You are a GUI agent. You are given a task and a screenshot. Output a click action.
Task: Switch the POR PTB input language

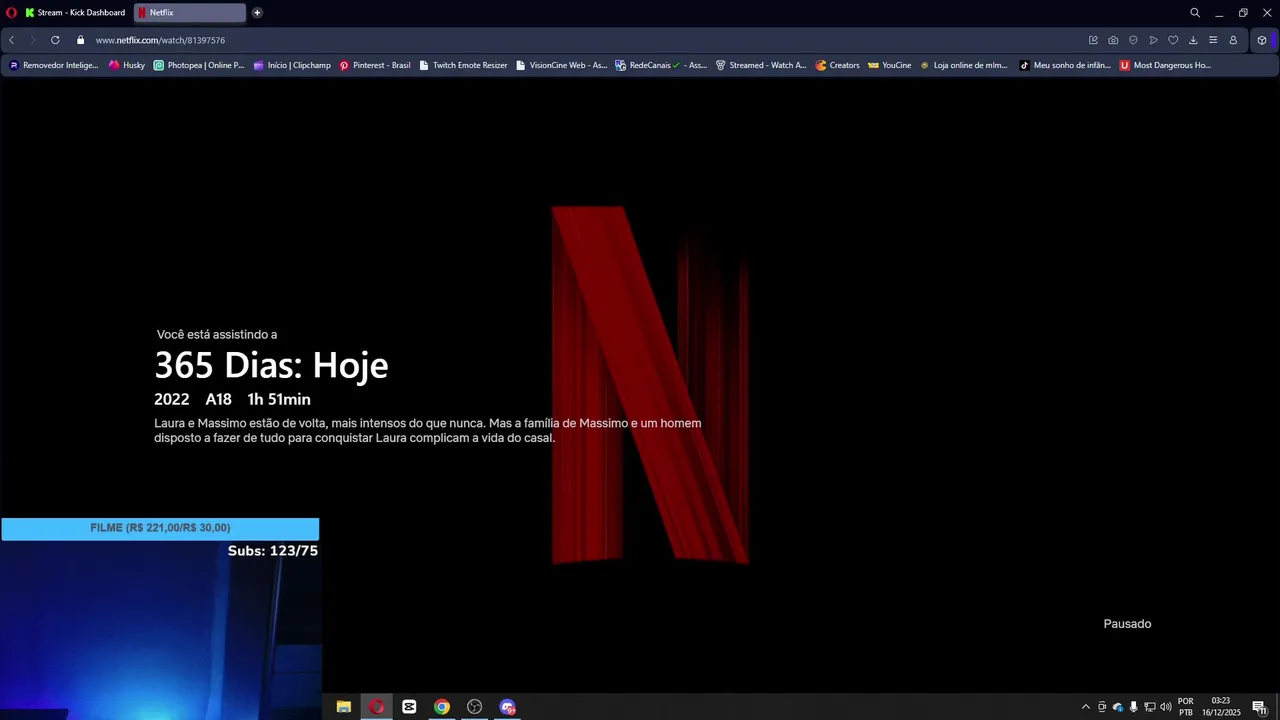(1186, 707)
